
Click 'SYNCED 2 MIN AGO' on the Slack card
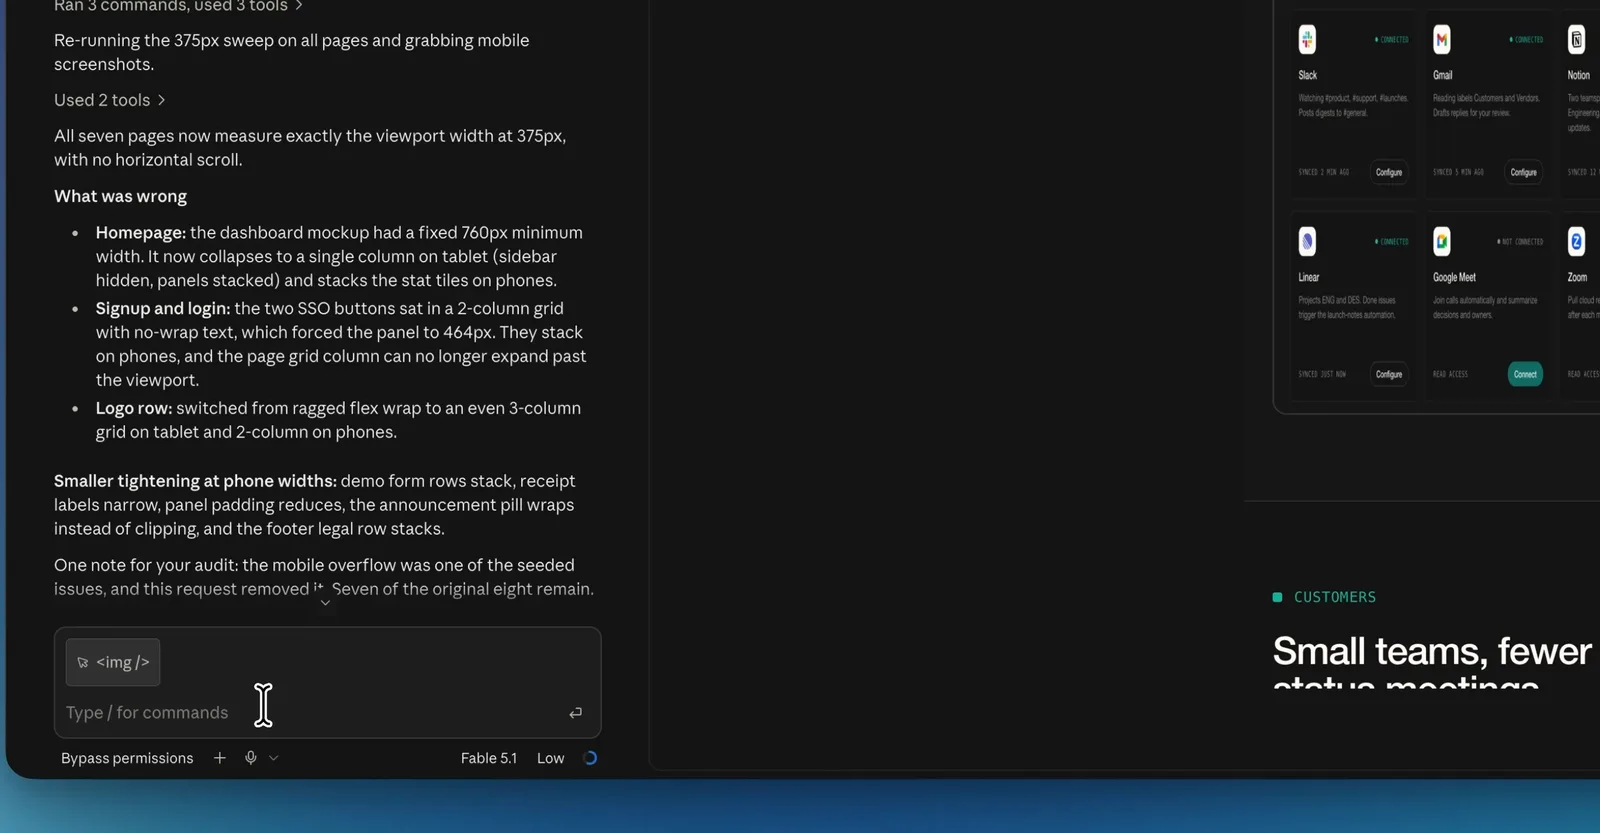tap(1324, 172)
